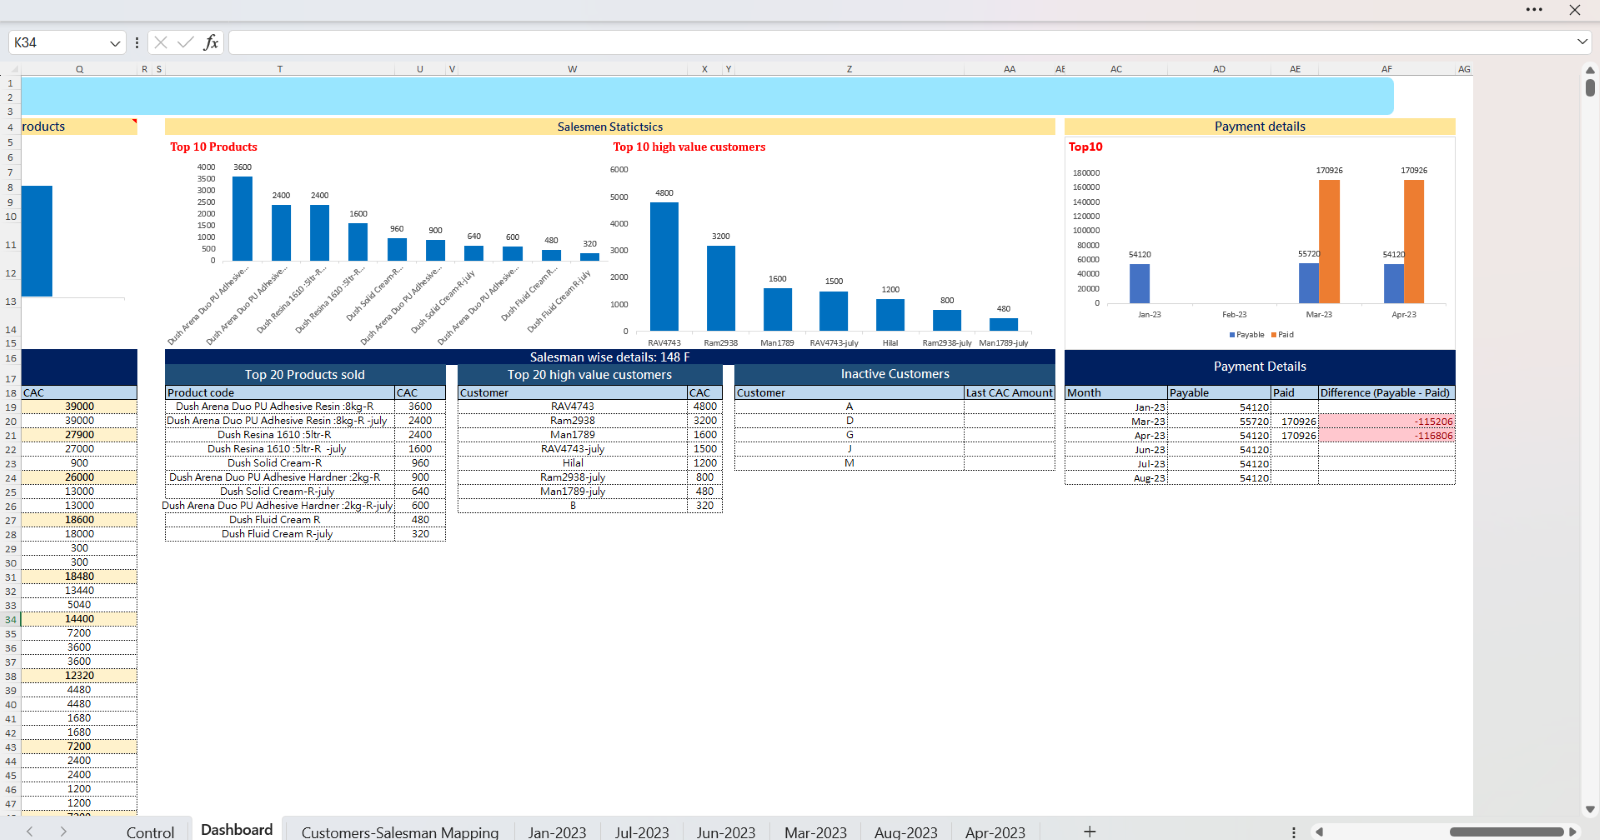Open sheet tab options dots near scrollbar
Image resolution: width=1600 pixels, height=840 pixels.
(1293, 831)
